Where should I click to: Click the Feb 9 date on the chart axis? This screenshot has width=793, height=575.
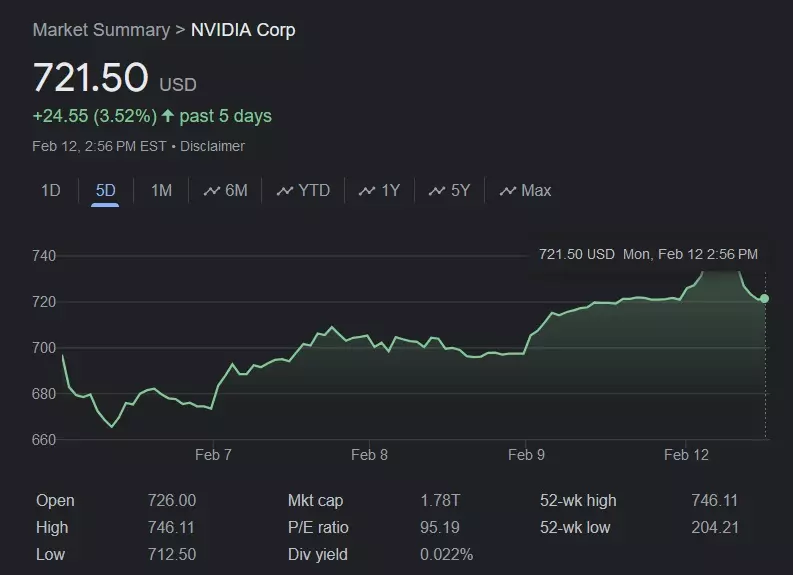point(526,455)
